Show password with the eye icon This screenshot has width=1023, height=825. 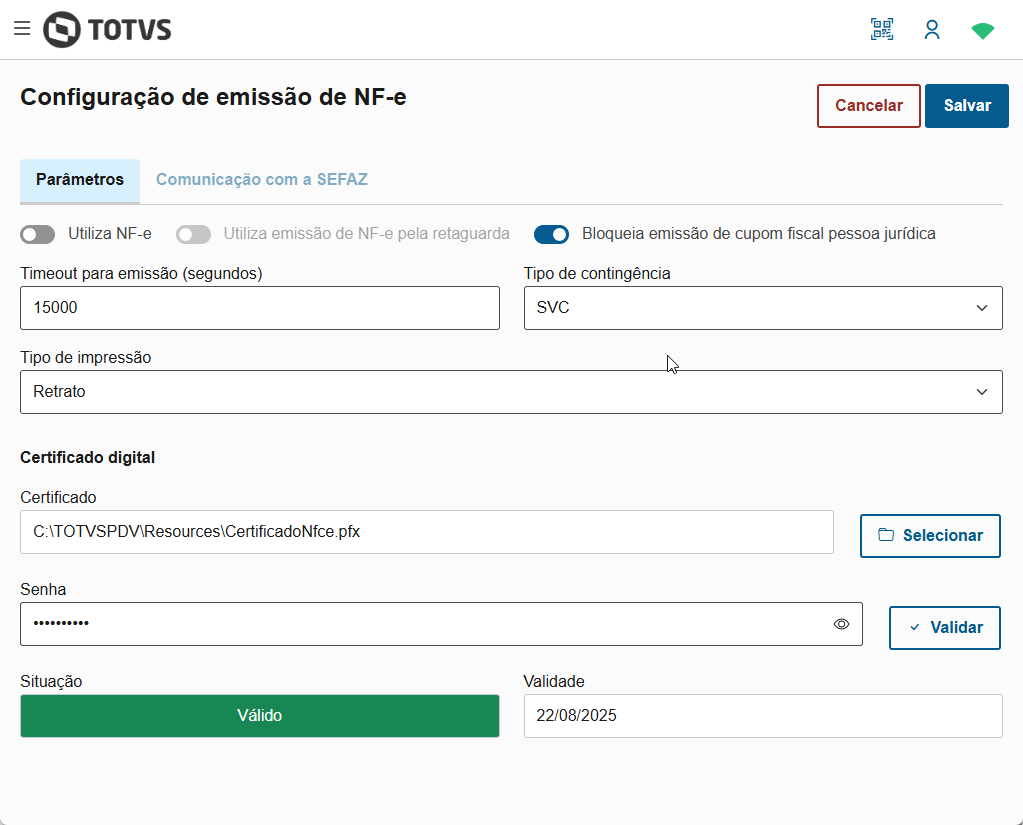pyautogui.click(x=841, y=624)
